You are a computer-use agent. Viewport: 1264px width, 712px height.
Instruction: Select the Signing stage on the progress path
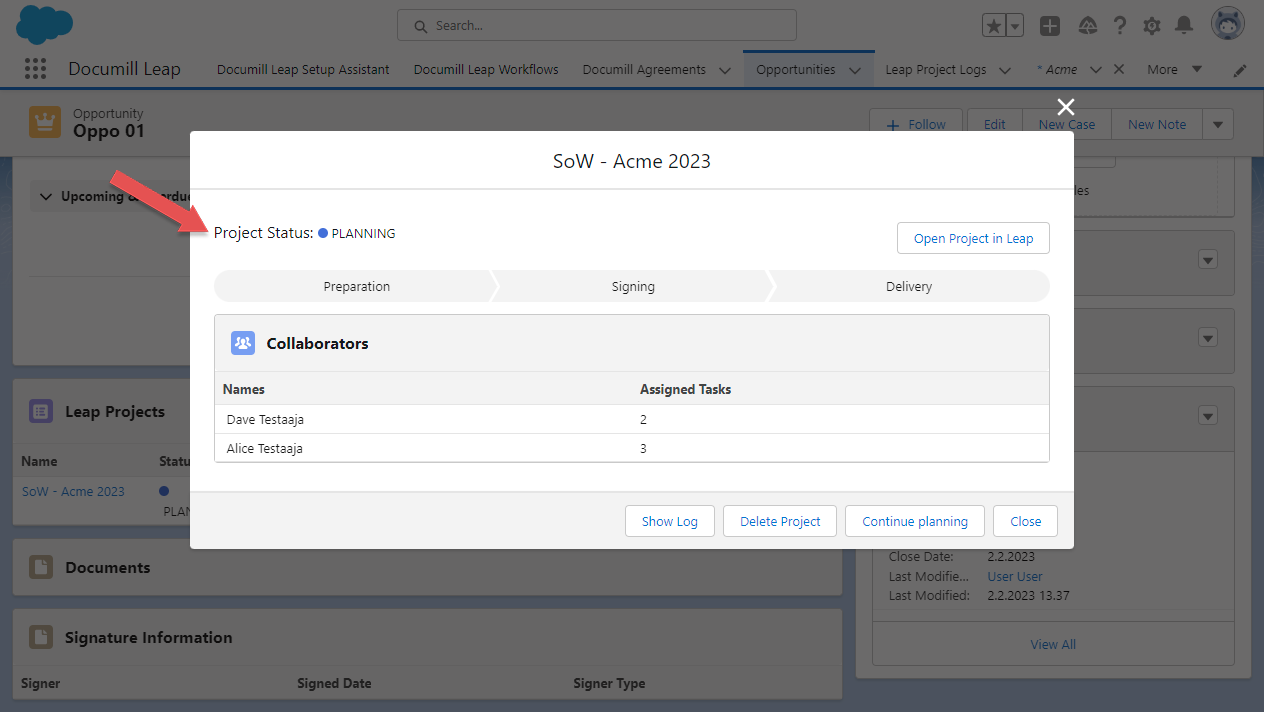632,286
